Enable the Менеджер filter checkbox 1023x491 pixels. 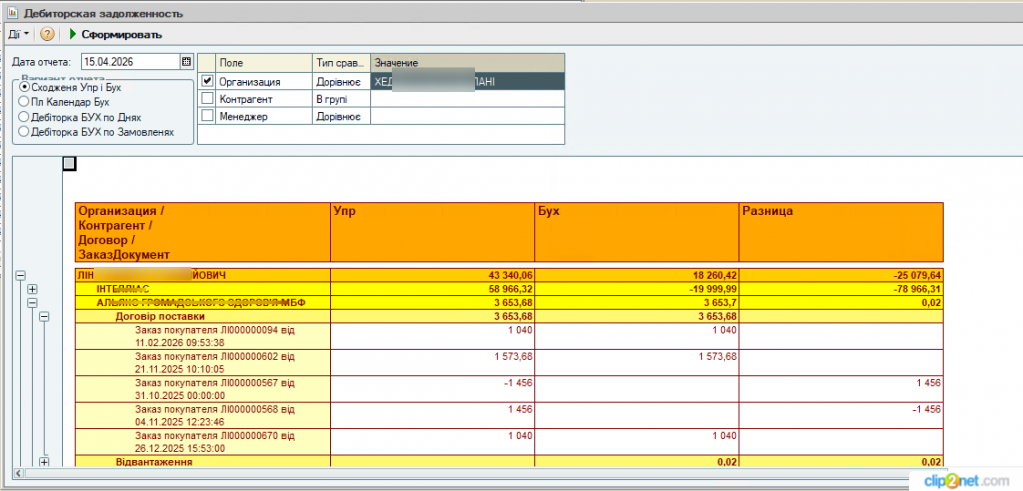207,115
